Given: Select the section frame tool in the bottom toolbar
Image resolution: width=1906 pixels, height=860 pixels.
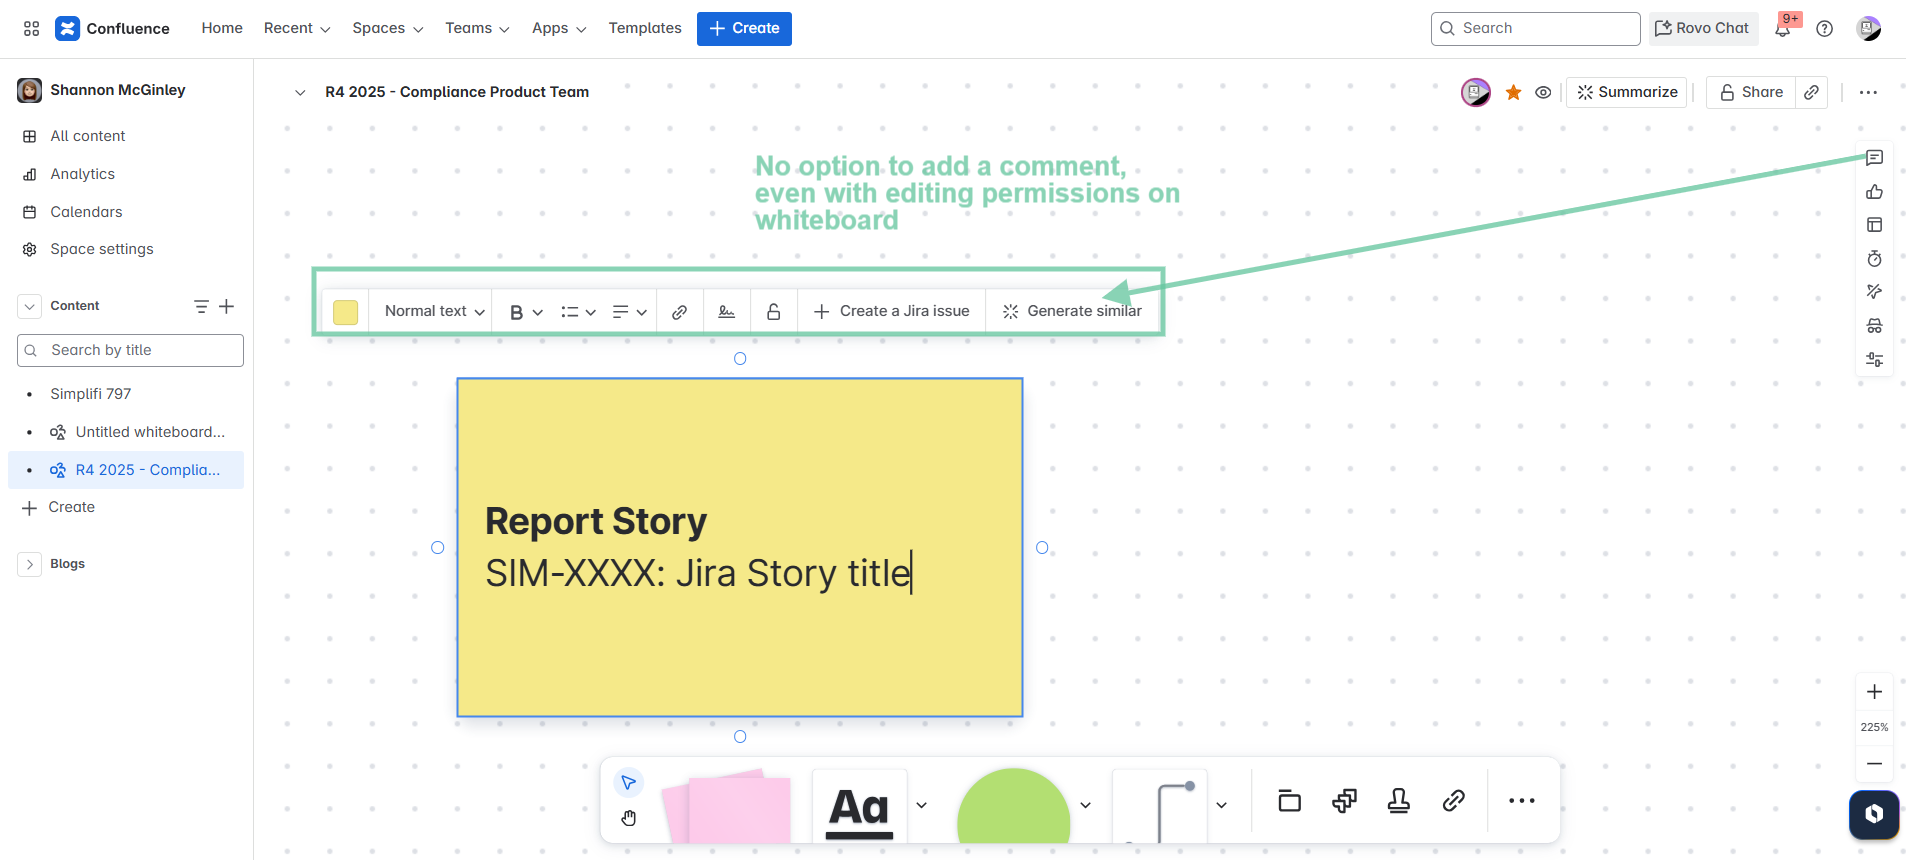Looking at the screenshot, I should pyautogui.click(x=1289, y=801).
